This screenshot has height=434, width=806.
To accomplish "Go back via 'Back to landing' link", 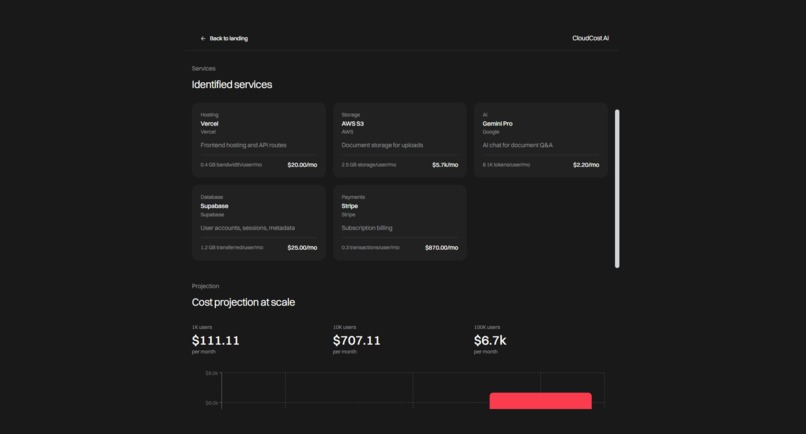I will tap(224, 39).
